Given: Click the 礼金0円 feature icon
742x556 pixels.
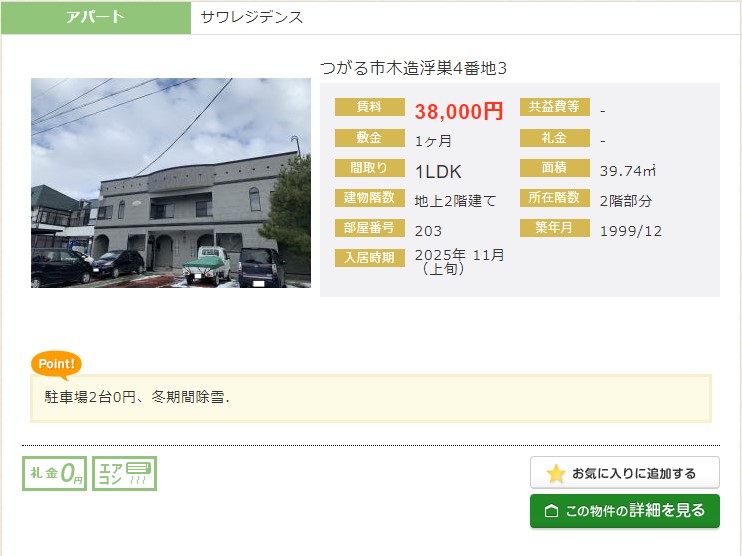Looking at the screenshot, I should pos(55,473).
